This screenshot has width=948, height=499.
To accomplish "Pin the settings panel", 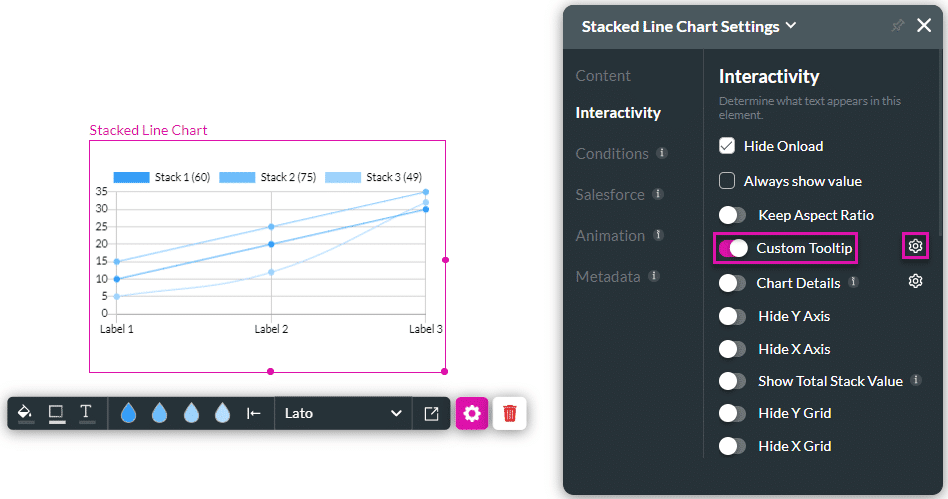I will click(897, 26).
